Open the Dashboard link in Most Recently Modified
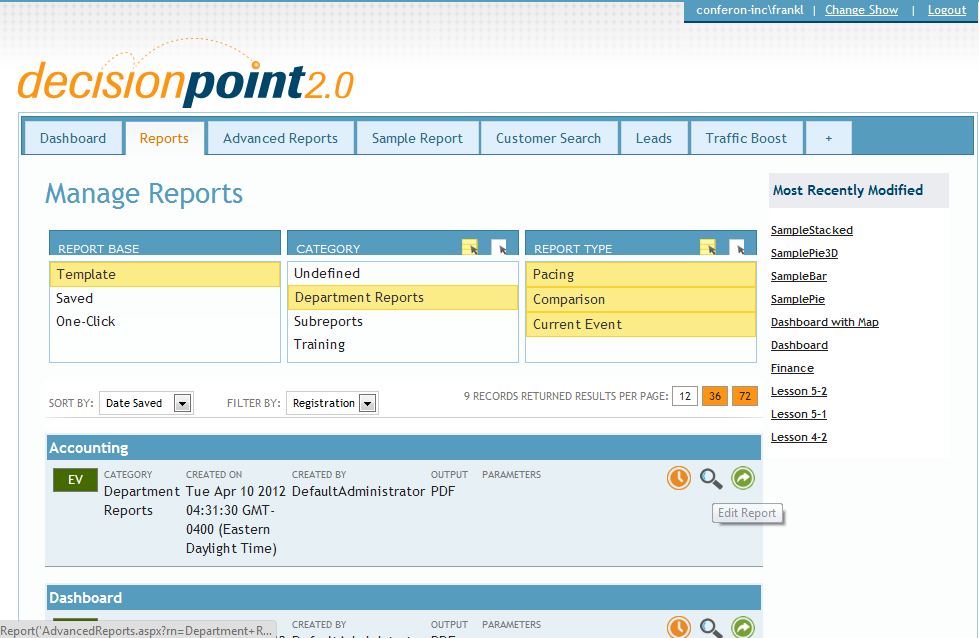The image size is (979, 638). 799,345
